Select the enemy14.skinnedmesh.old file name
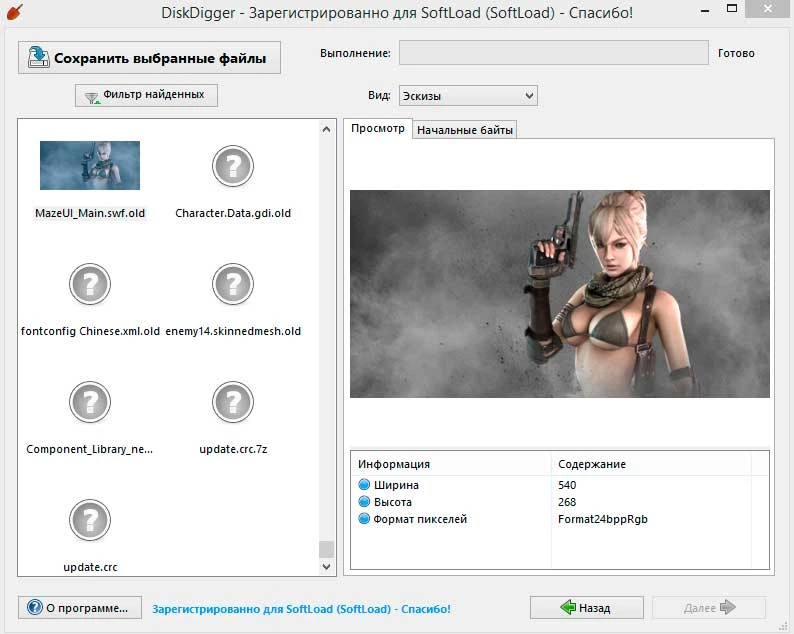Image resolution: width=794 pixels, height=634 pixels. point(233,331)
